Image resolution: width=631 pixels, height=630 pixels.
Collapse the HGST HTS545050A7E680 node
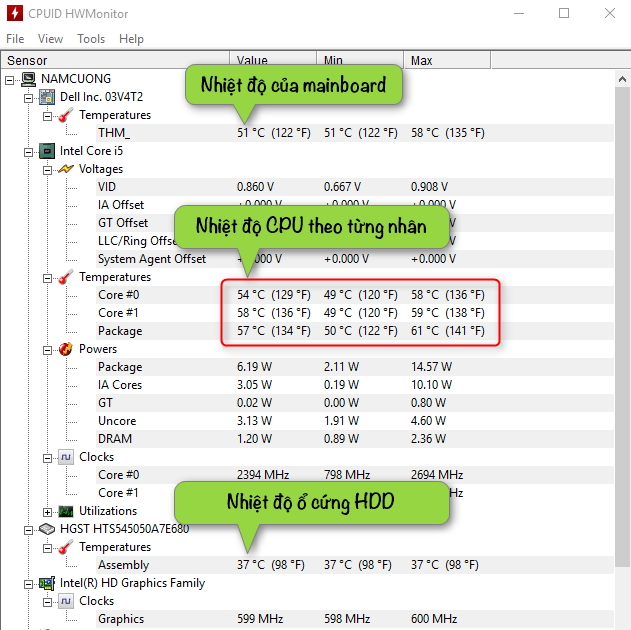tap(28, 531)
